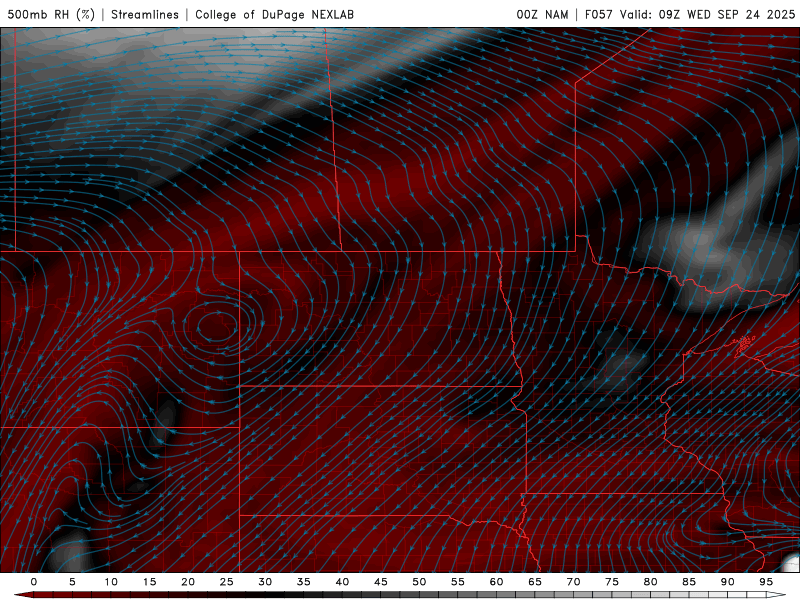This screenshot has width=800, height=600.
Task: Click the color scale label '35'
Action: click(304, 582)
